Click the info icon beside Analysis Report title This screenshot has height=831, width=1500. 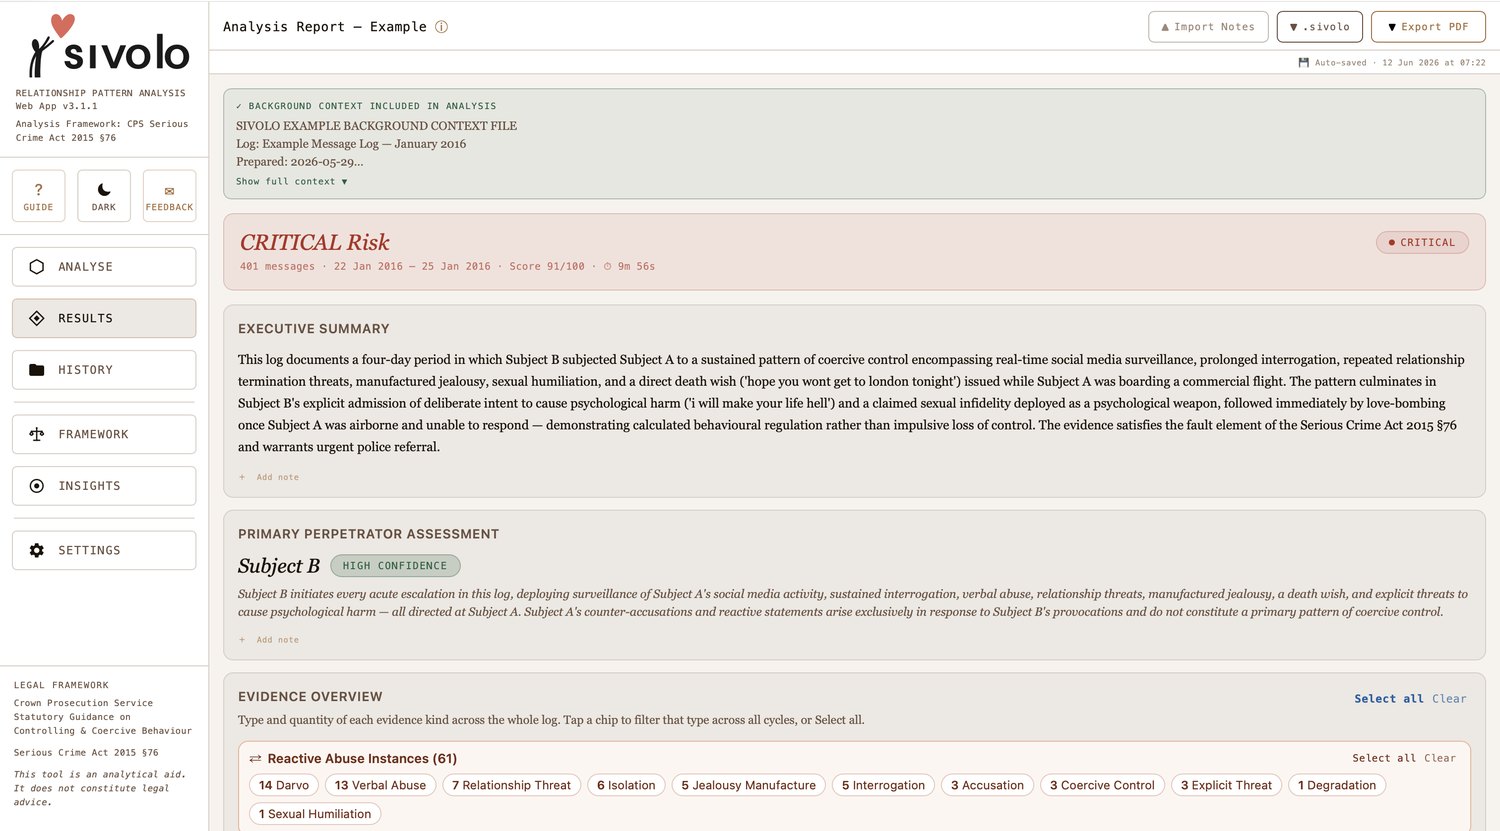[441, 27]
